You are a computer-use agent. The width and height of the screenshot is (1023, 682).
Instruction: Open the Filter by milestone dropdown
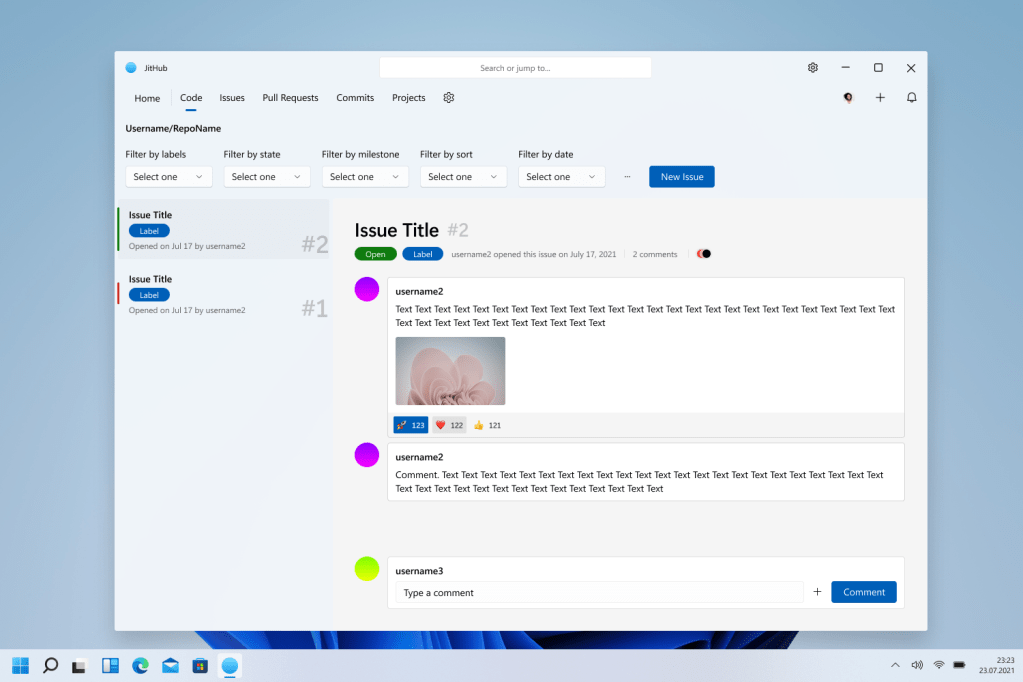click(364, 177)
